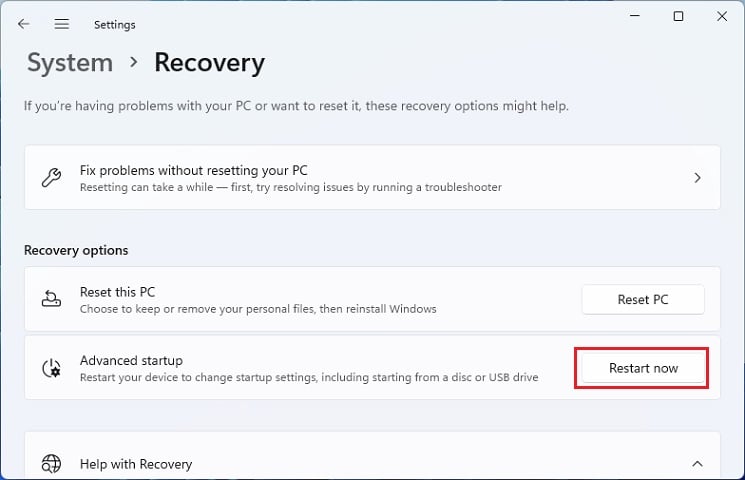Click the Advanced startup title text

[x=131, y=360]
